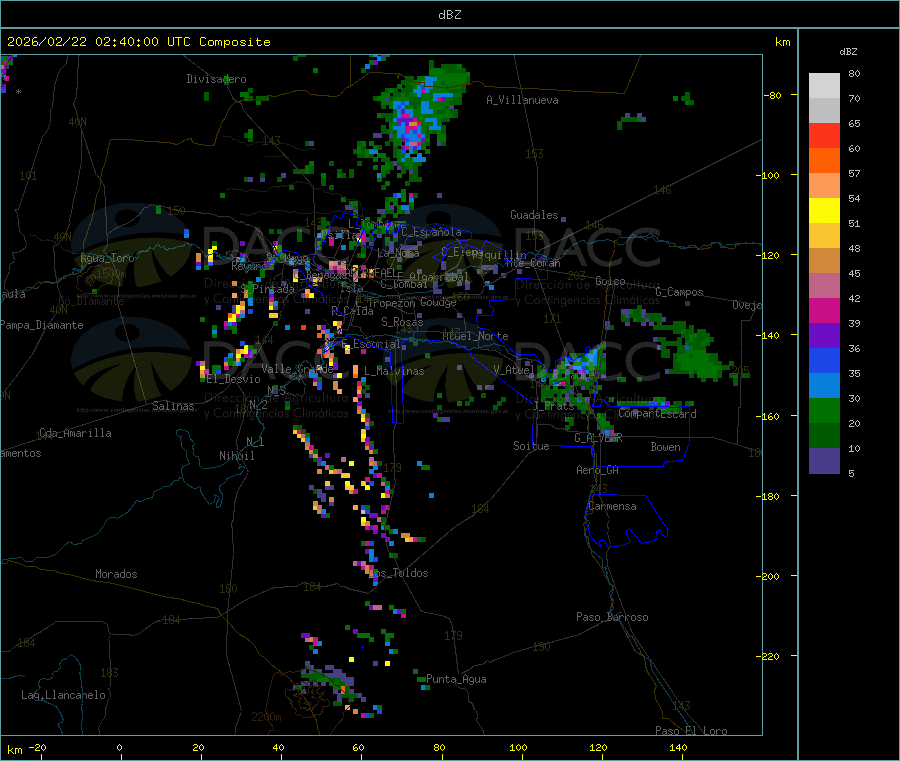Select the S_Rosas label
This screenshot has height=761, width=900.
[402, 322]
